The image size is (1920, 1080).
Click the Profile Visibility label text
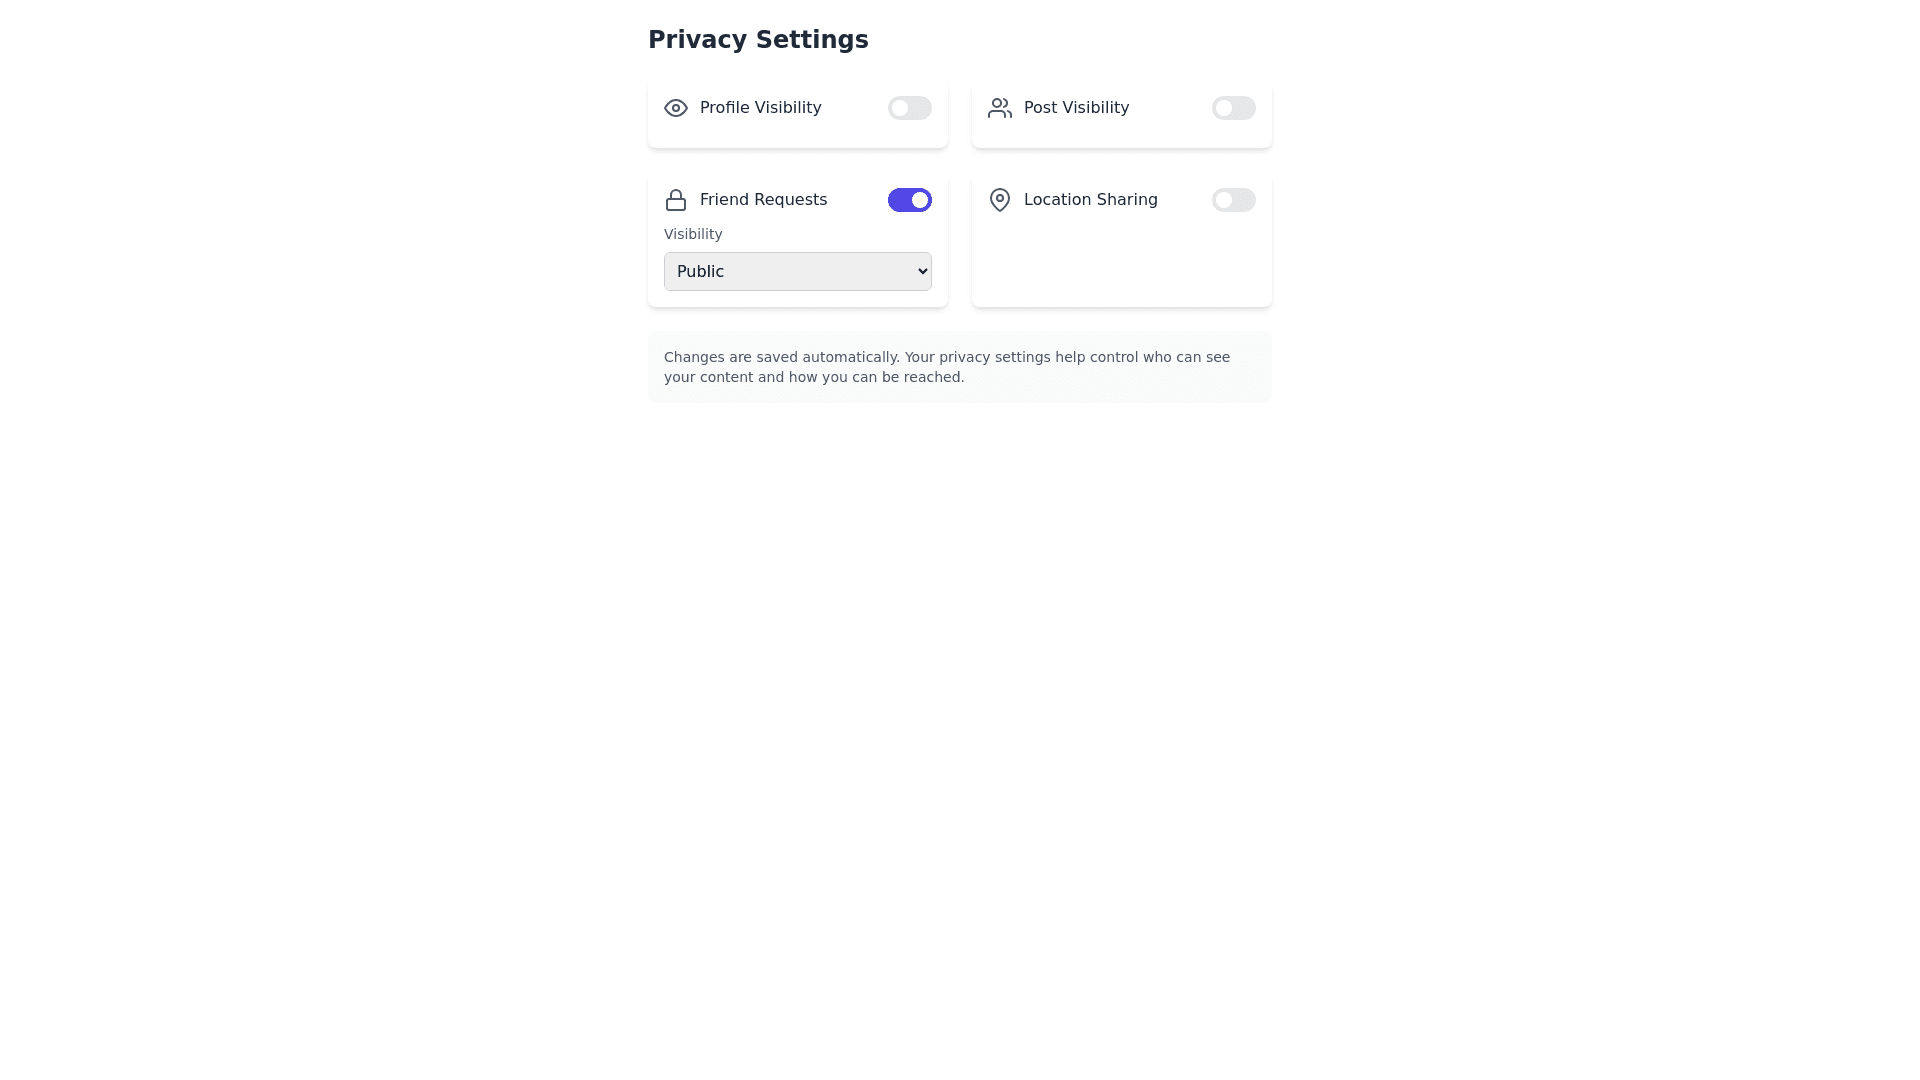760,108
